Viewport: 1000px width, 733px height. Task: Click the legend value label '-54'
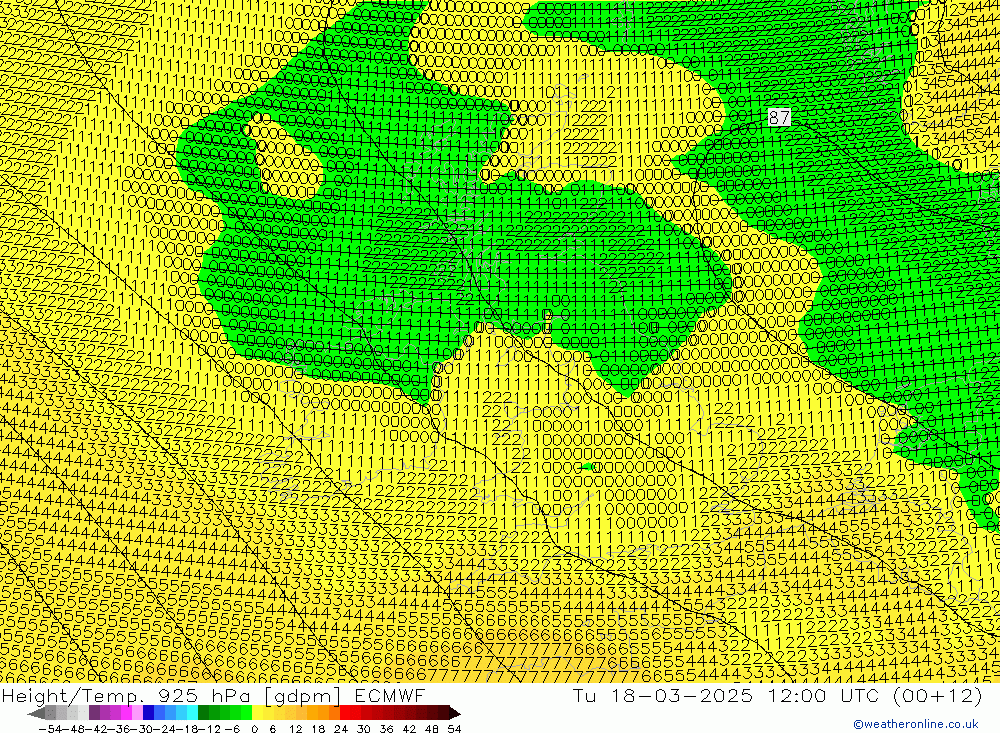50,729
